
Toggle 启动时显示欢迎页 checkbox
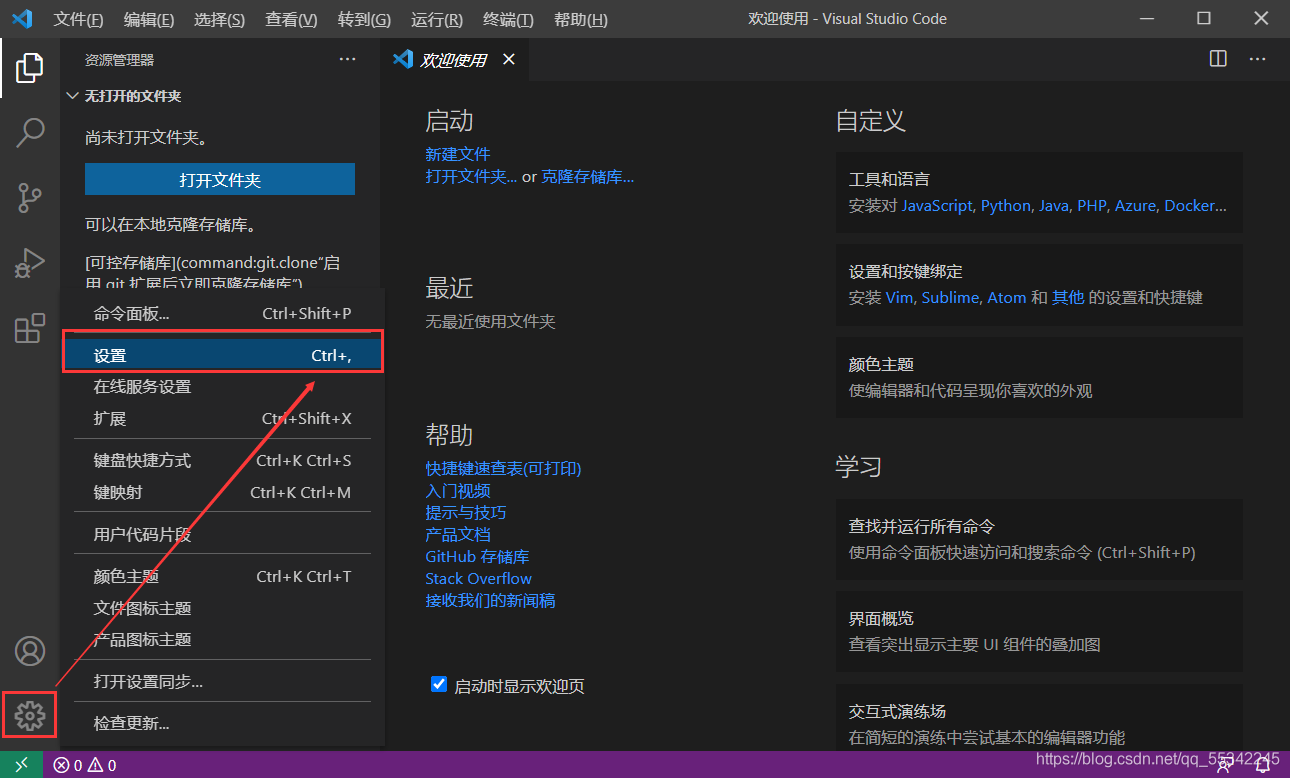pos(438,684)
